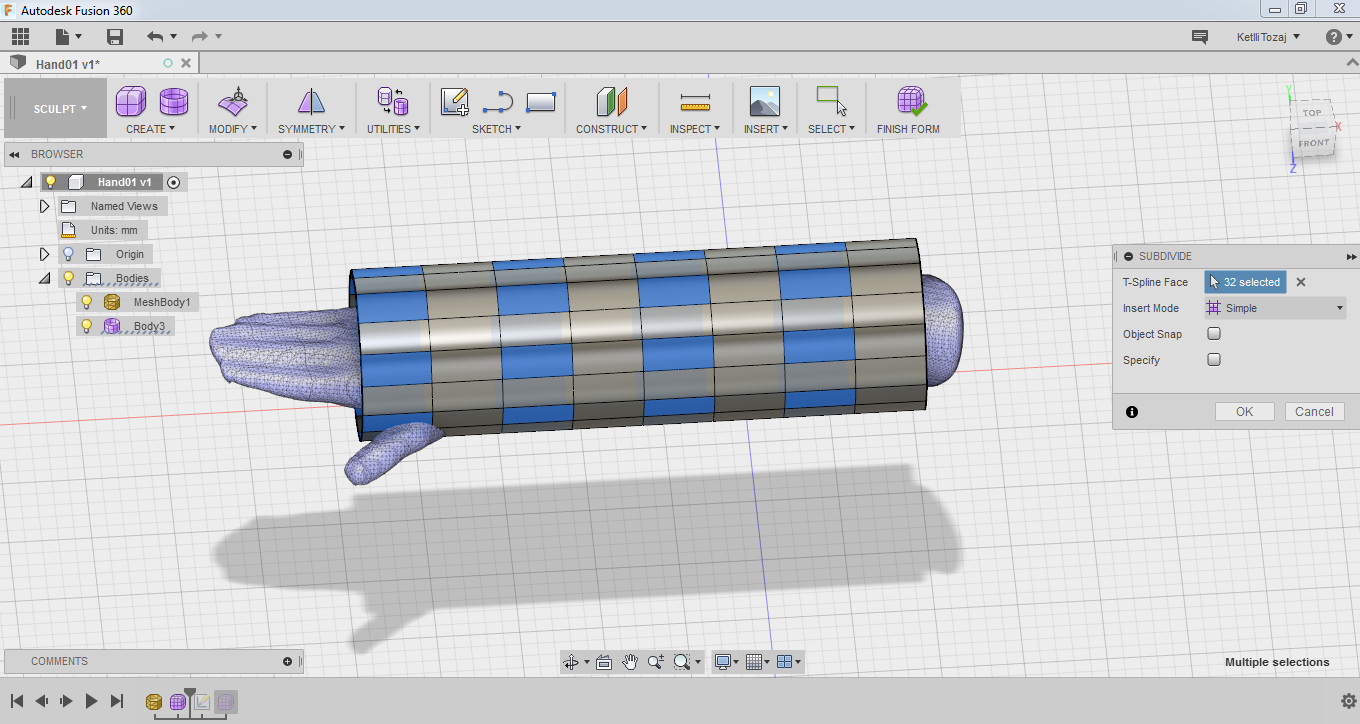Viewport: 1360px width, 724px height.
Task: Clear the 32 selected T-Spline faces
Action: coord(1301,282)
